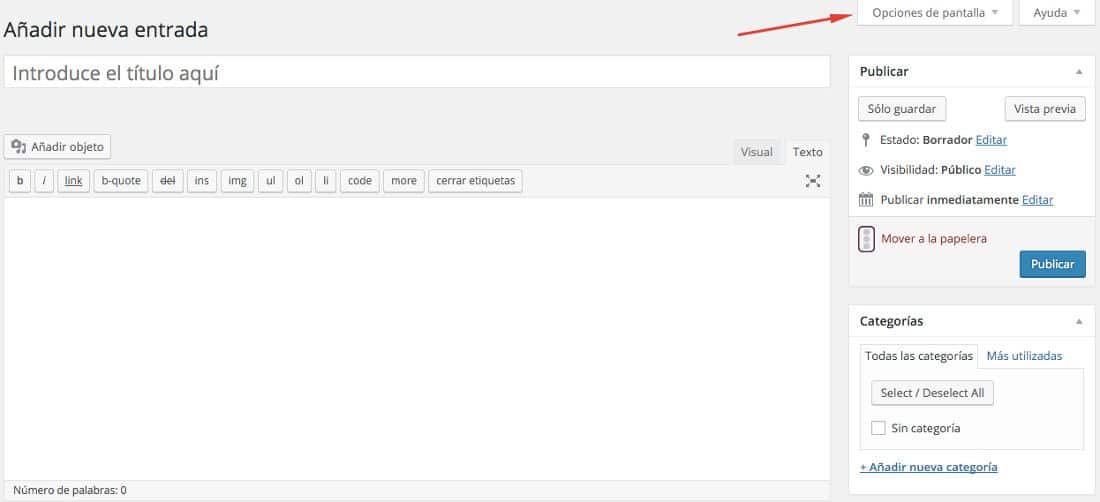Insert deleted text tag with del button
The image size is (1100, 502).
(x=168, y=181)
